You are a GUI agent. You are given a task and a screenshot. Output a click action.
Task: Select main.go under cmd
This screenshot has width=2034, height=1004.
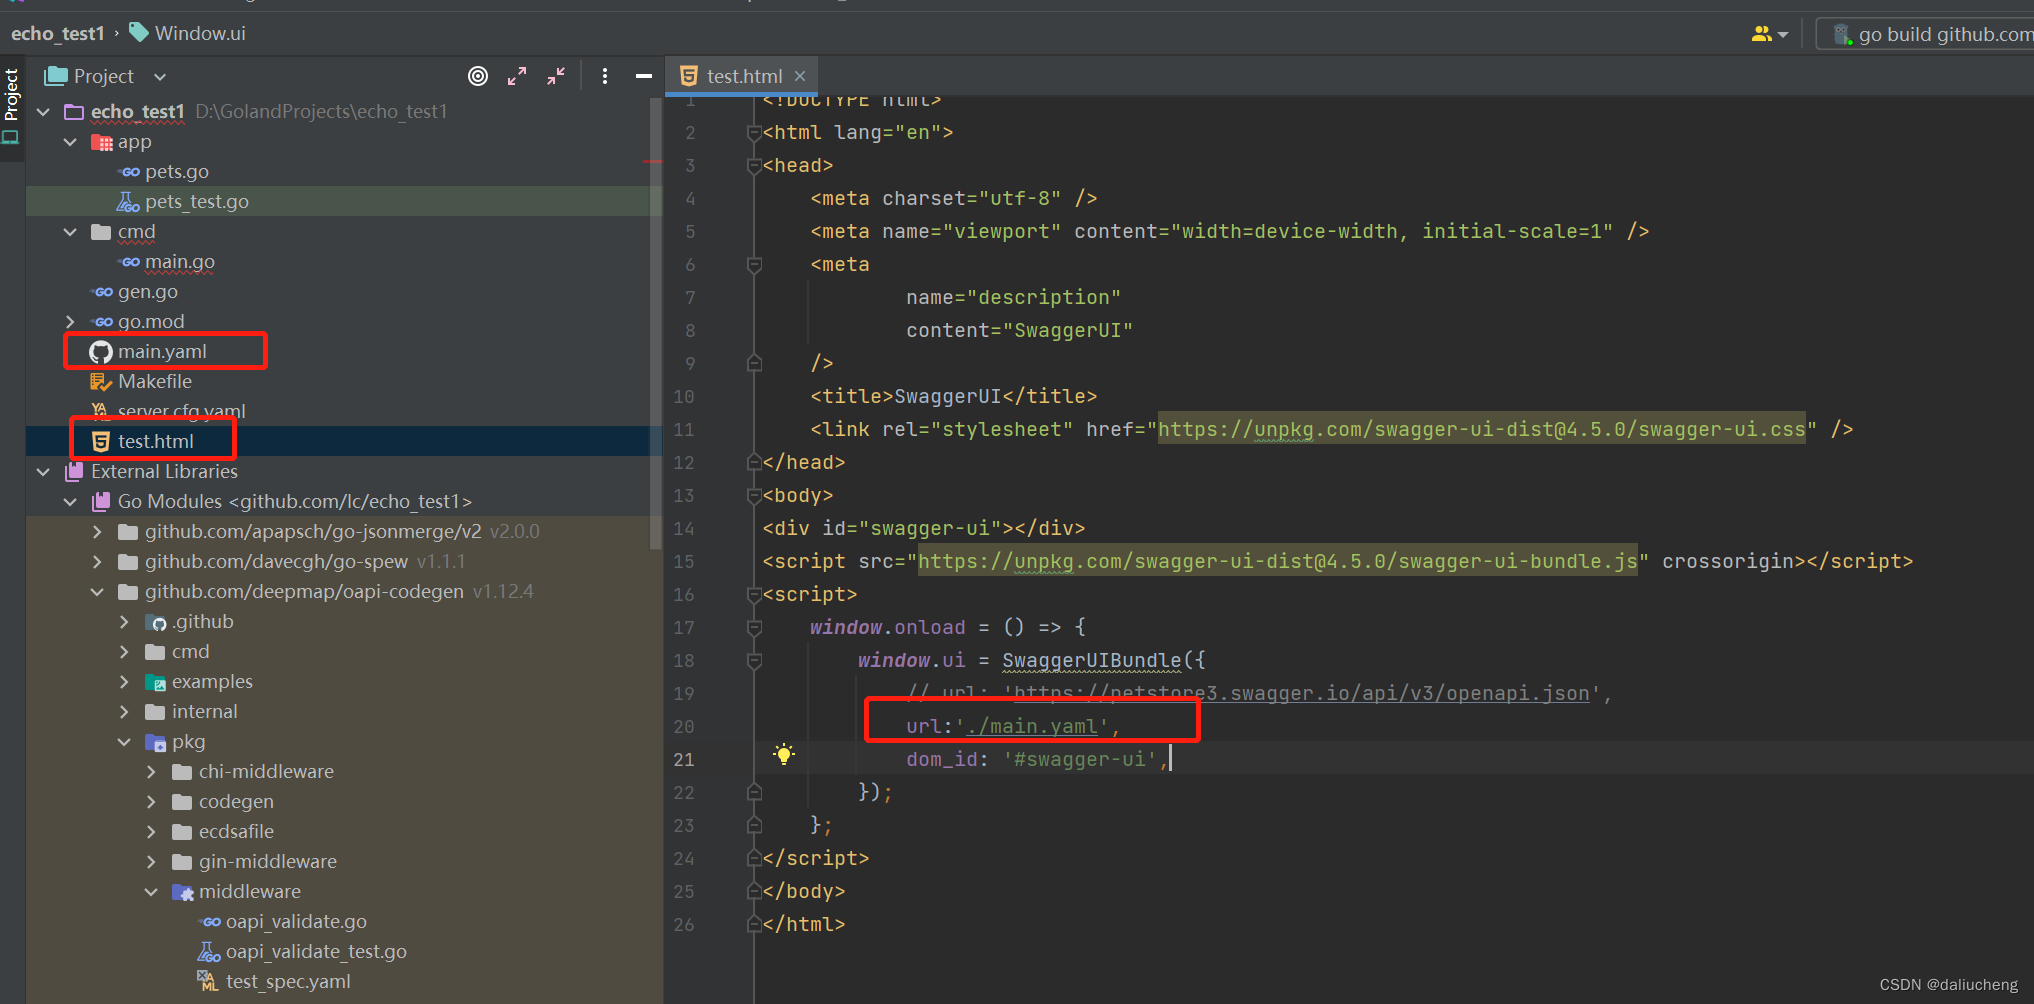[x=180, y=262]
